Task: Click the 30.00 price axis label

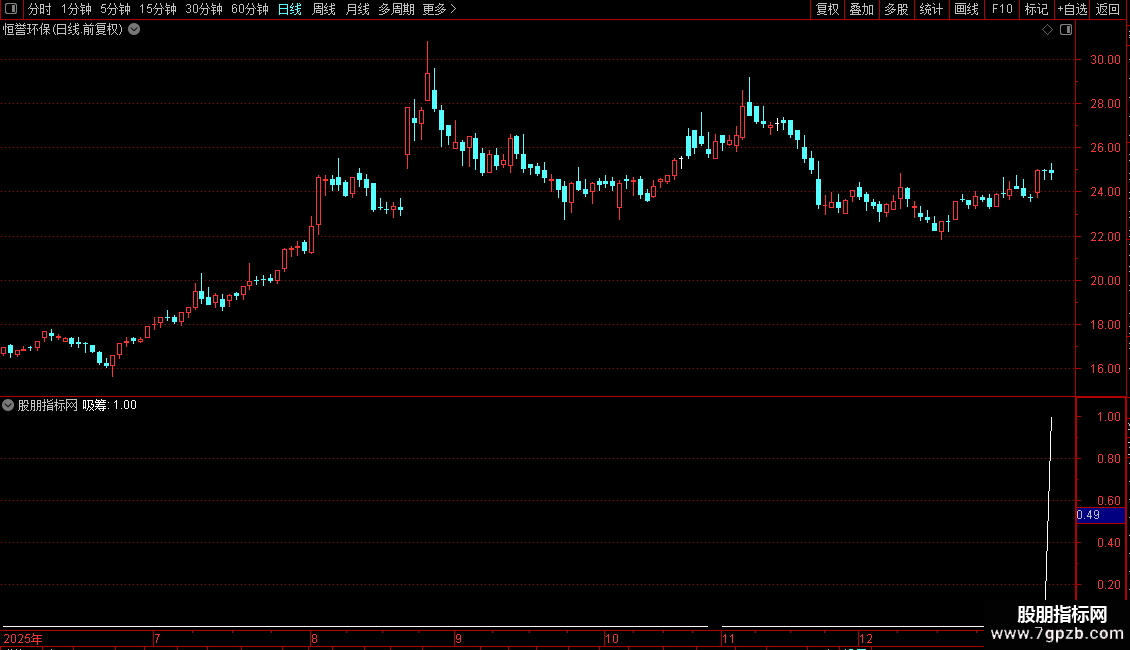Action: point(1105,60)
